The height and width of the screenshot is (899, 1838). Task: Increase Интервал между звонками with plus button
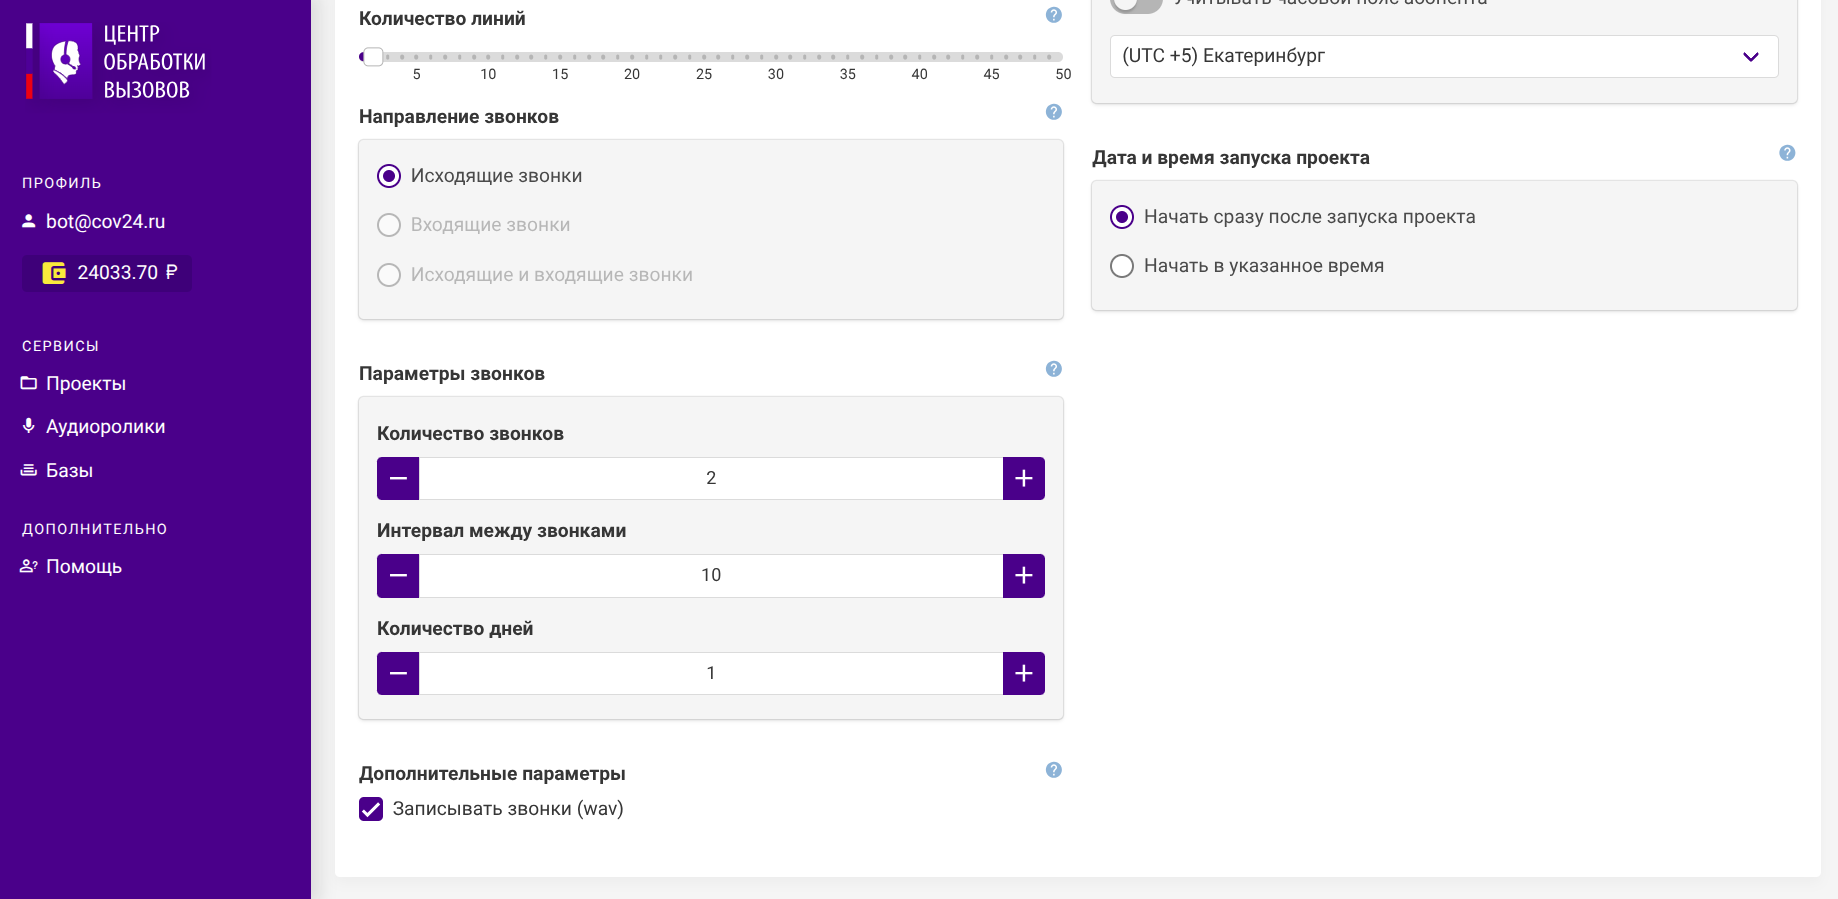click(1024, 576)
